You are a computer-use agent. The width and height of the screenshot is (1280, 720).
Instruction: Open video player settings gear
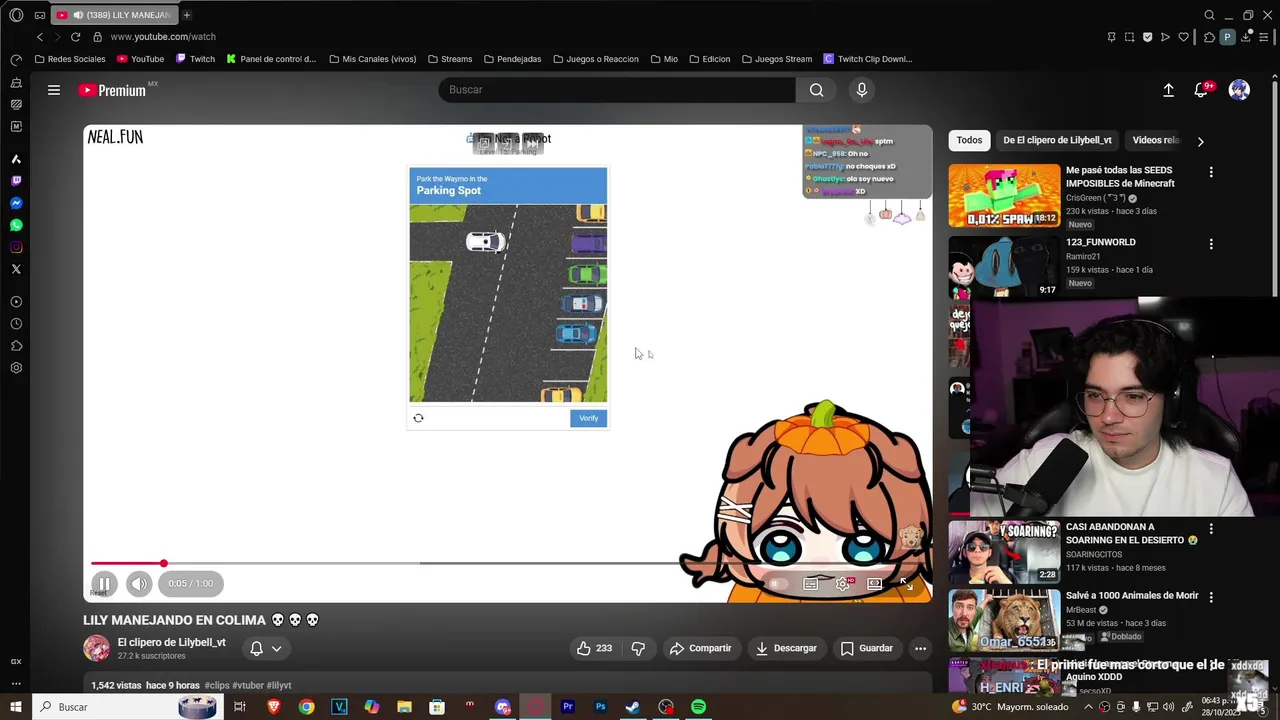[x=843, y=584]
